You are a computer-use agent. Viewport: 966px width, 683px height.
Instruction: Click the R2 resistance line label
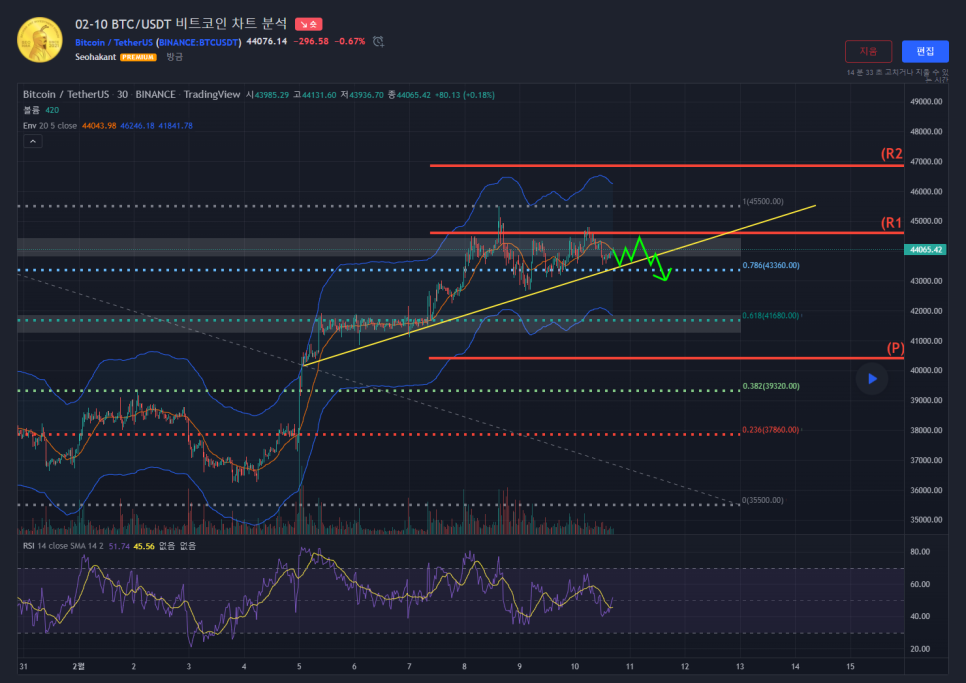(891, 154)
